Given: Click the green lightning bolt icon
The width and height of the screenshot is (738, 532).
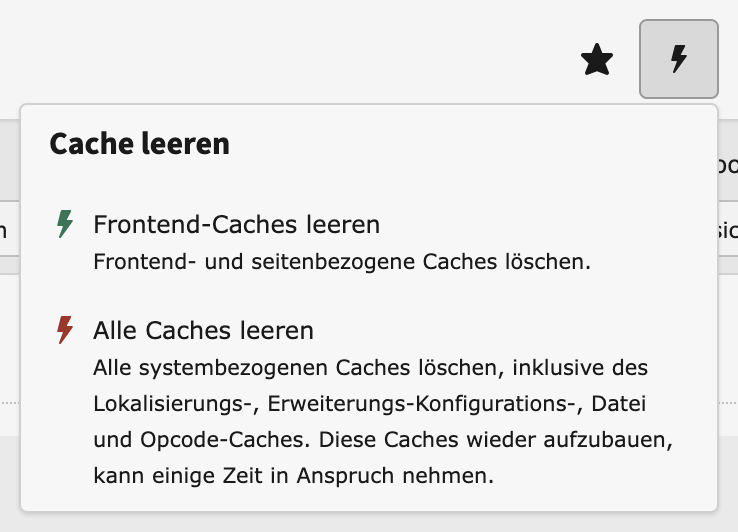Looking at the screenshot, I should click(x=65, y=224).
